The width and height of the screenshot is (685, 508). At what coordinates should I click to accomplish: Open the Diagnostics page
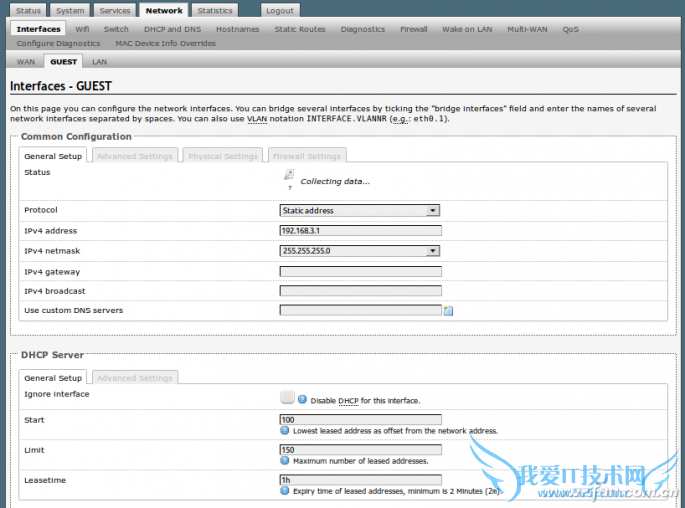[x=363, y=29]
